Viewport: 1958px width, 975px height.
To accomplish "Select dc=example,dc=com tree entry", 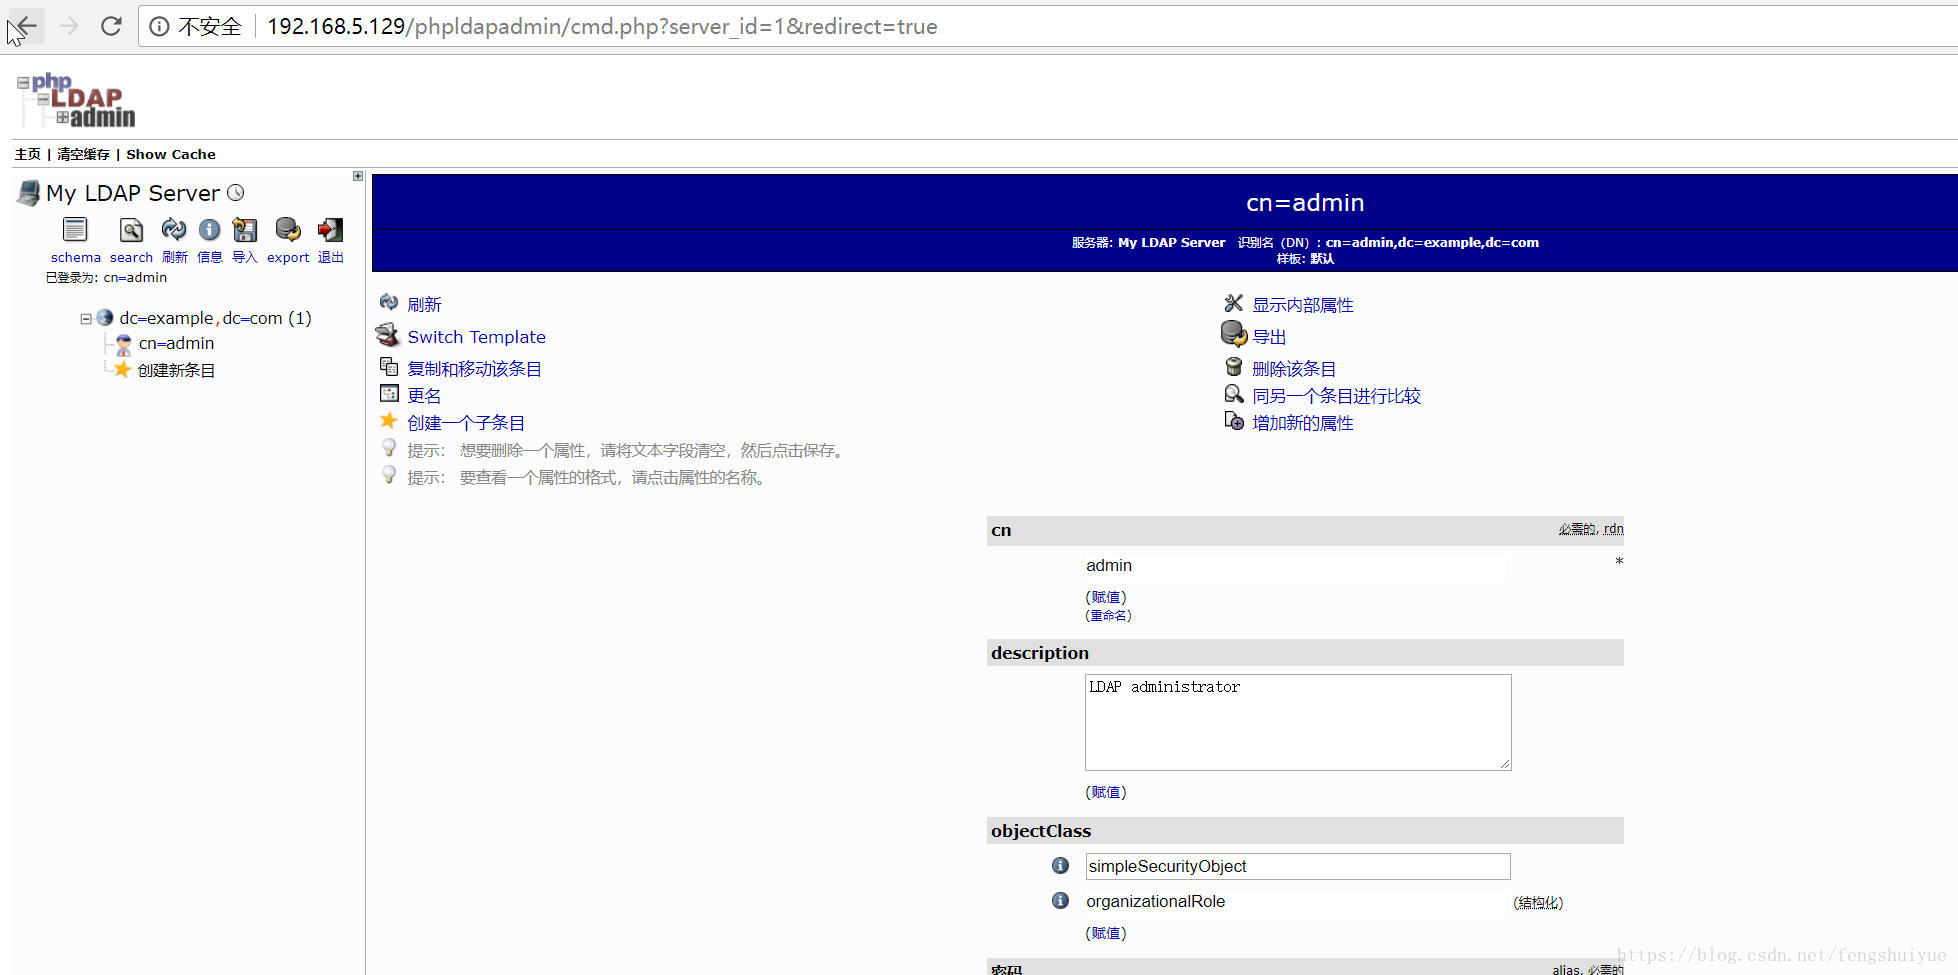I will click(215, 318).
